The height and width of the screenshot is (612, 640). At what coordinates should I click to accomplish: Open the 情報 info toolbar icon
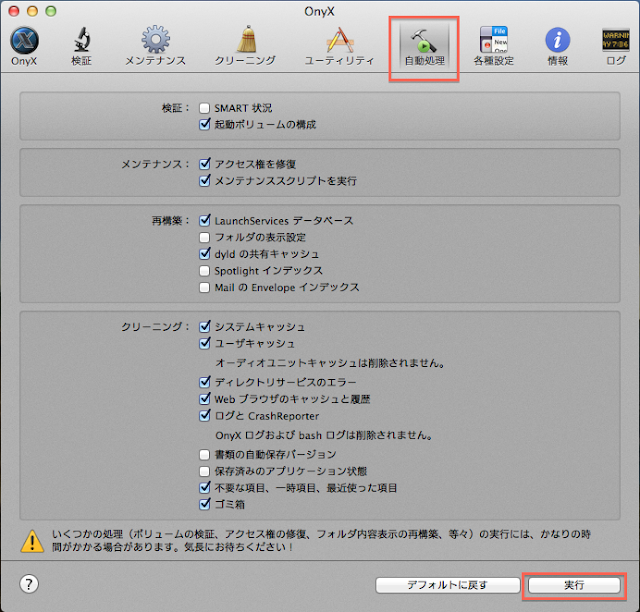(558, 46)
